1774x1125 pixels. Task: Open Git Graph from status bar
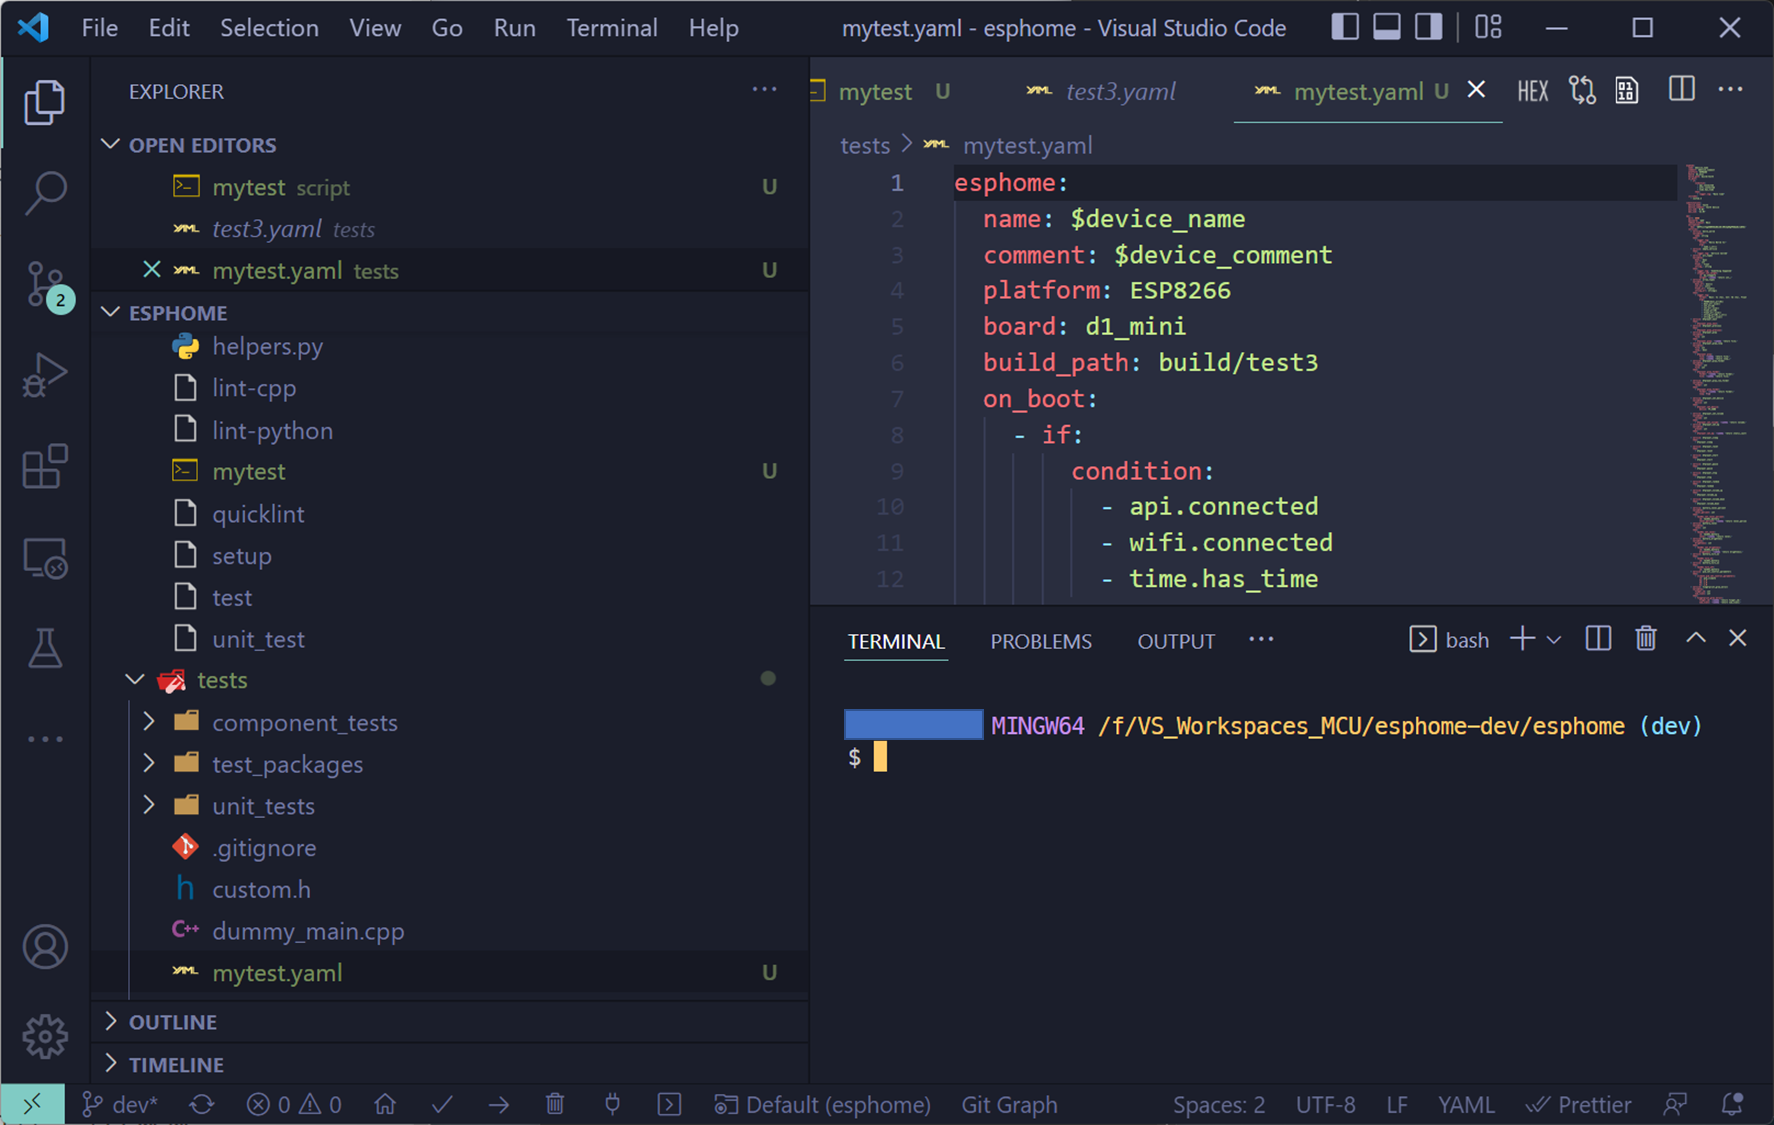1009,1104
